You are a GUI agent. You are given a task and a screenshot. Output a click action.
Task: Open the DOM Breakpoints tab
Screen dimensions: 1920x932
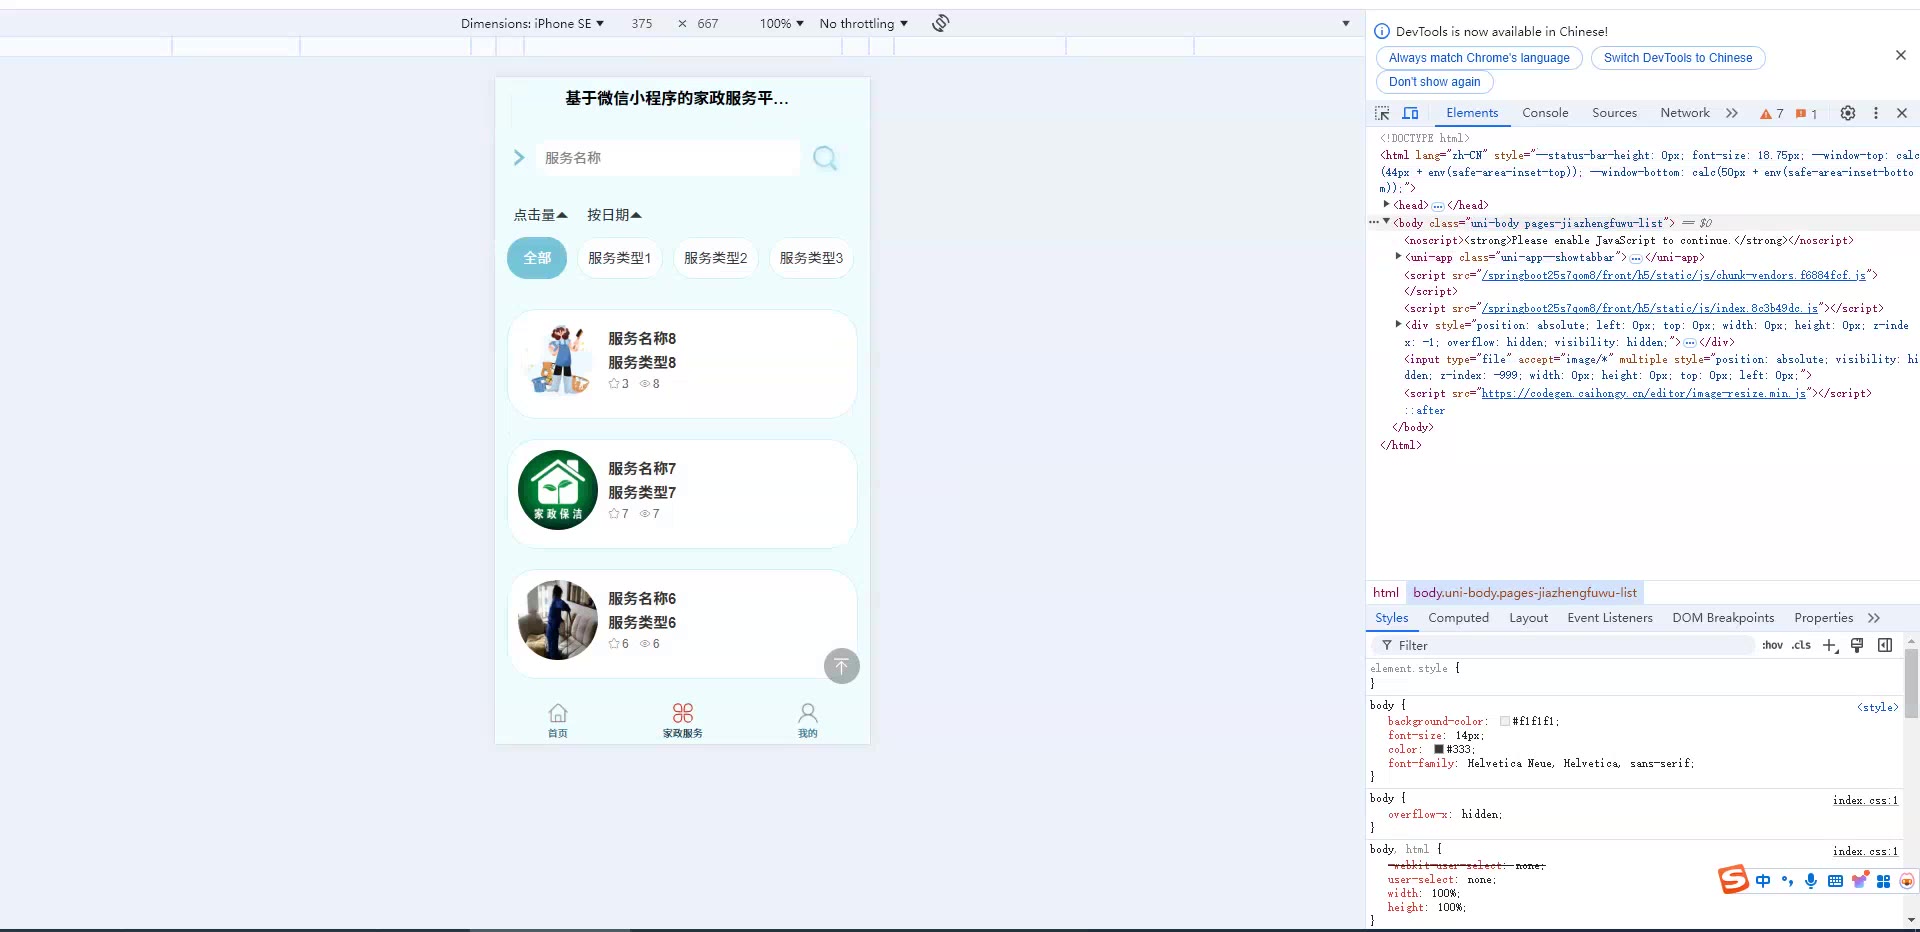coord(1723,618)
